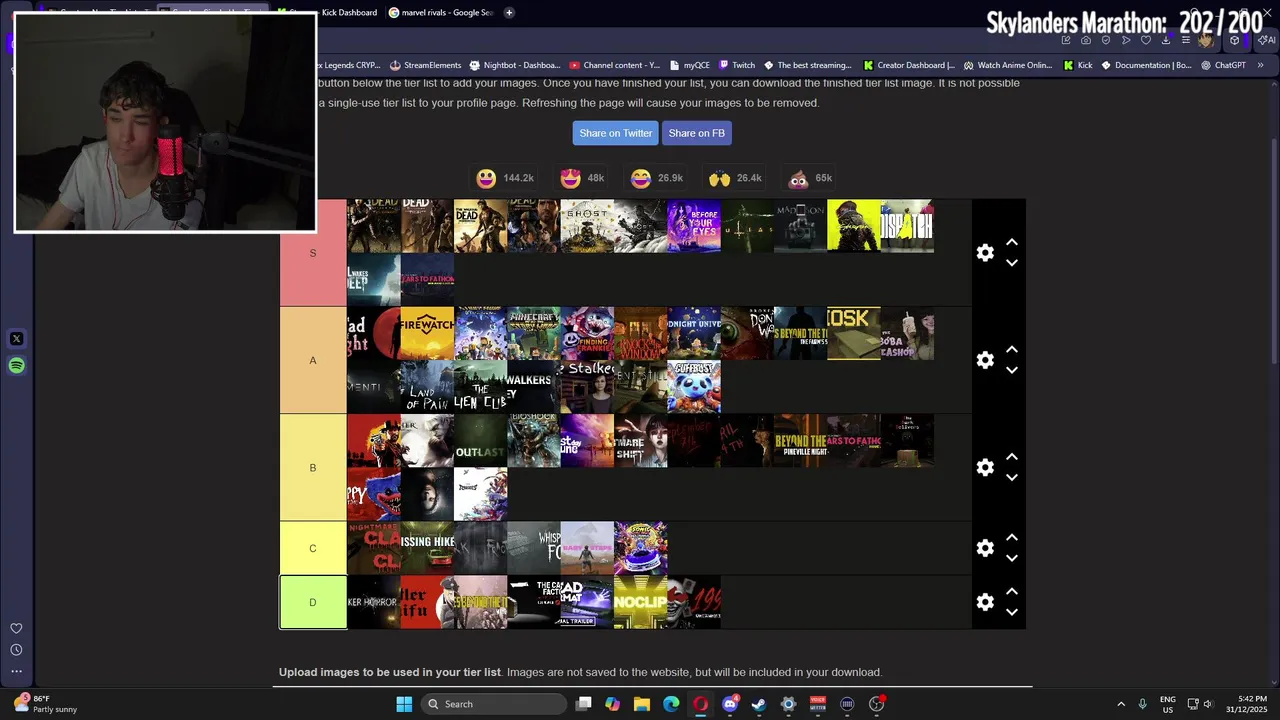Open a new browser tab
The image size is (1280, 720).
point(509,12)
